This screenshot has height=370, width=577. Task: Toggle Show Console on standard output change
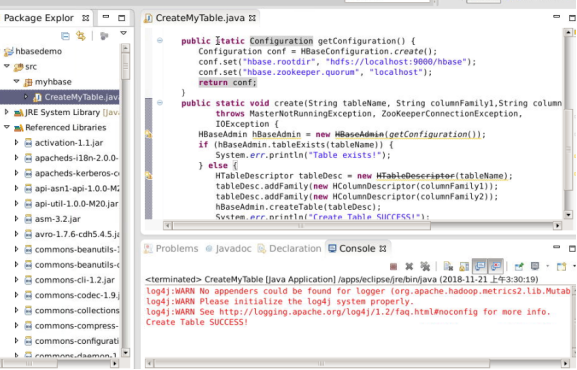pos(480,266)
